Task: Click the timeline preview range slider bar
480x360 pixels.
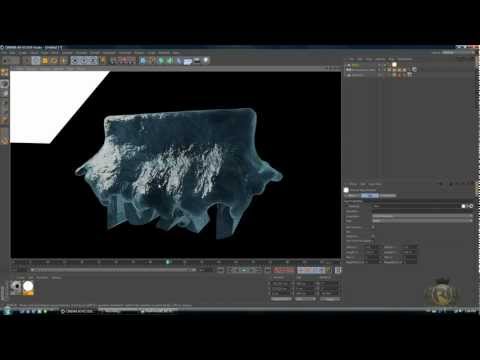Action: tap(113, 270)
